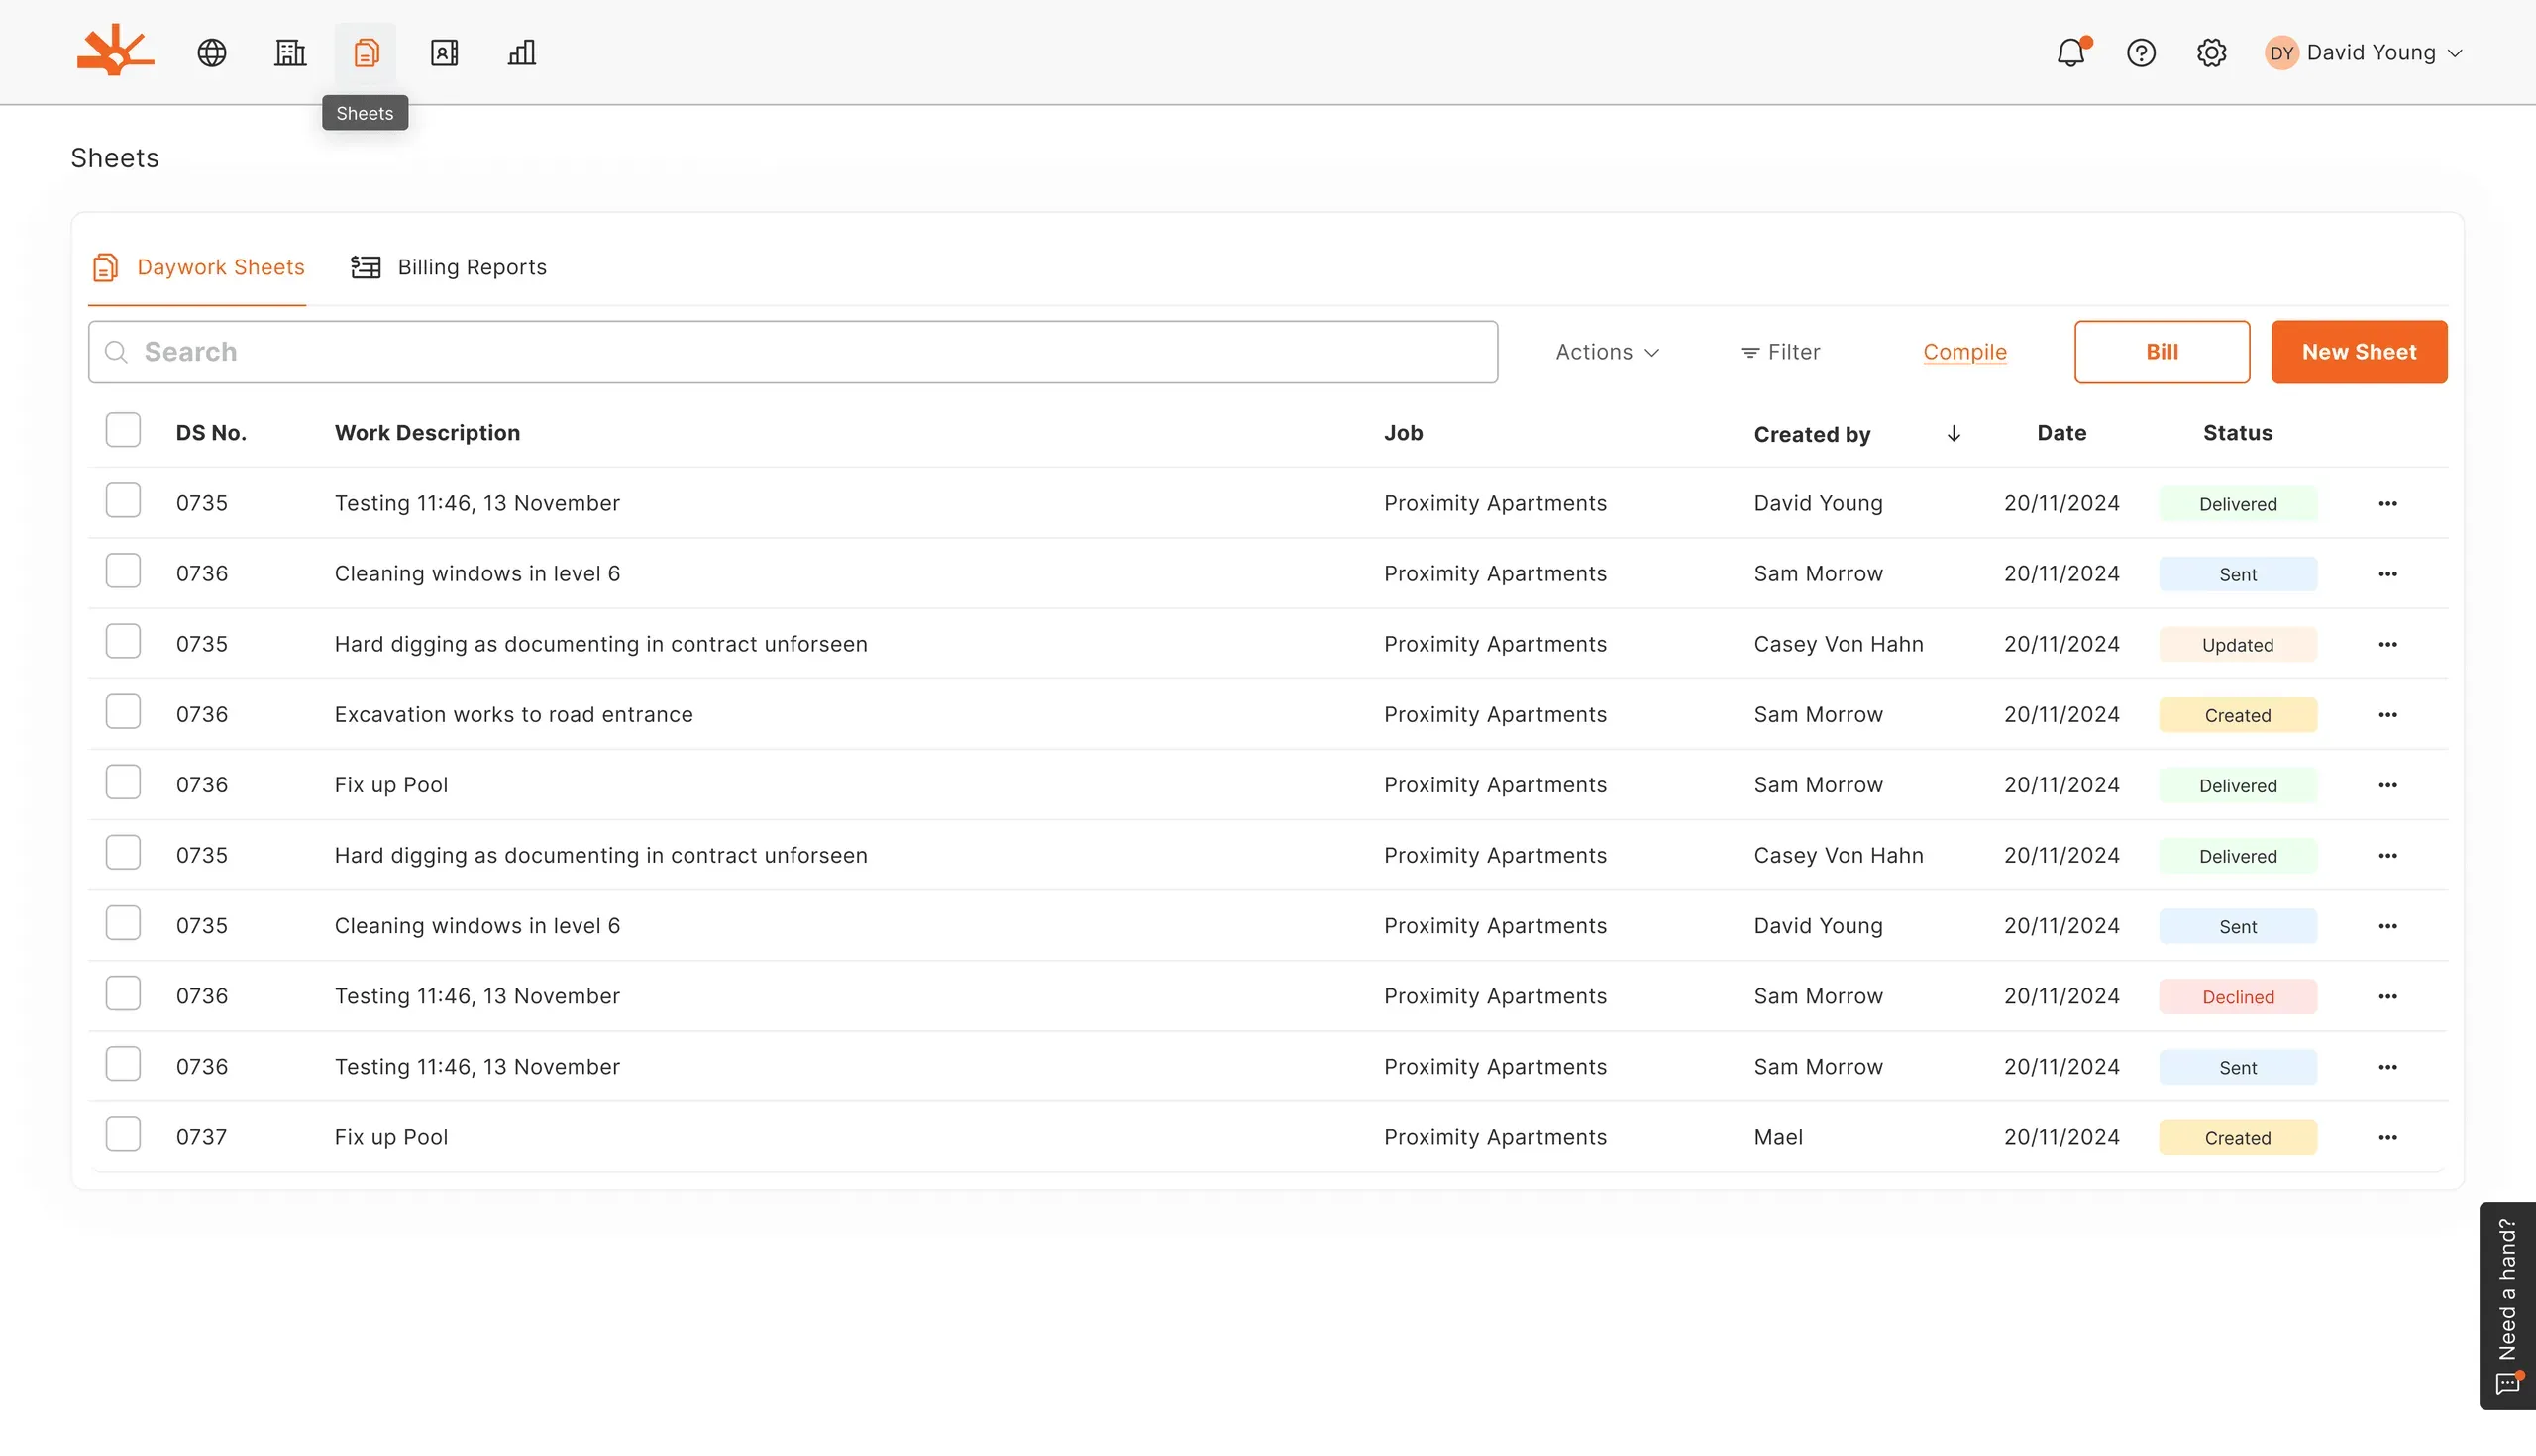Viewport: 2536px width, 1456px height.
Task: Open the globe icon in the top navigation
Action: tap(212, 52)
